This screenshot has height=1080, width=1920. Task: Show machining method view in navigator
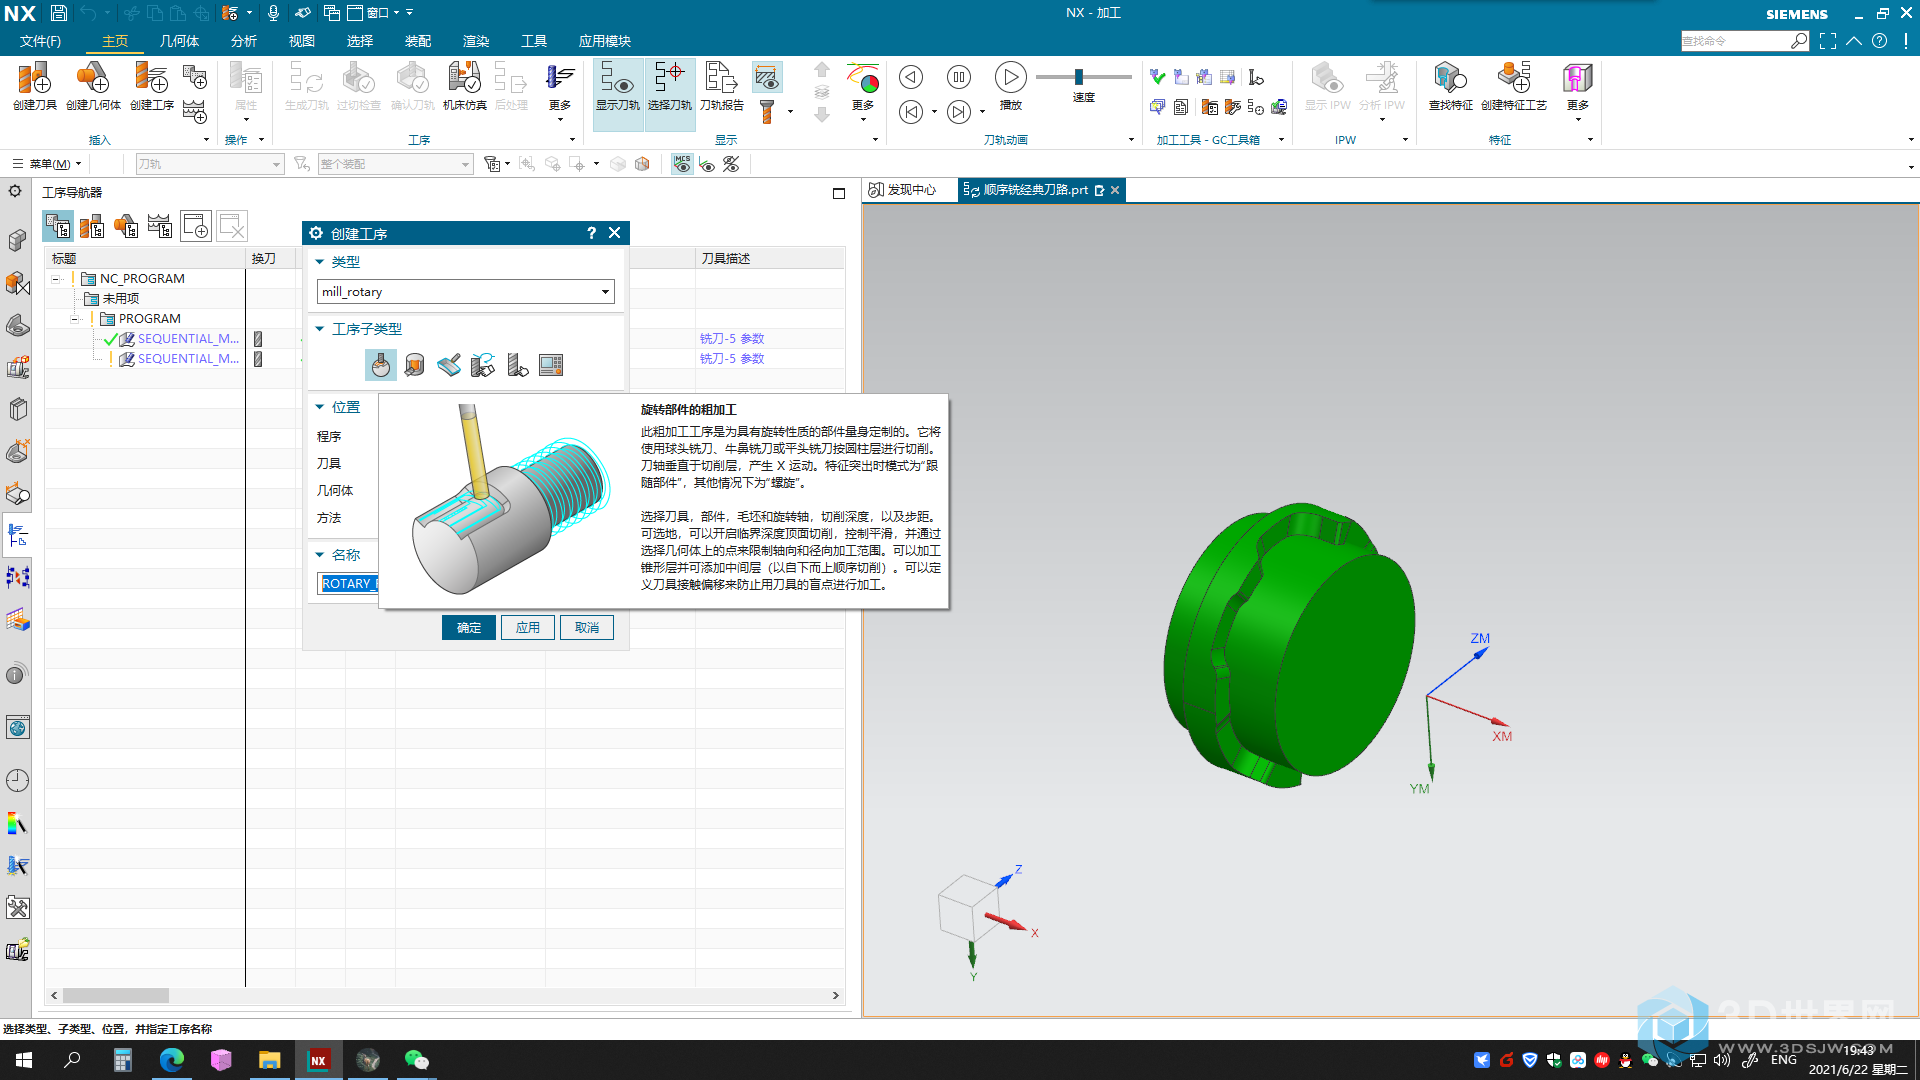160,227
